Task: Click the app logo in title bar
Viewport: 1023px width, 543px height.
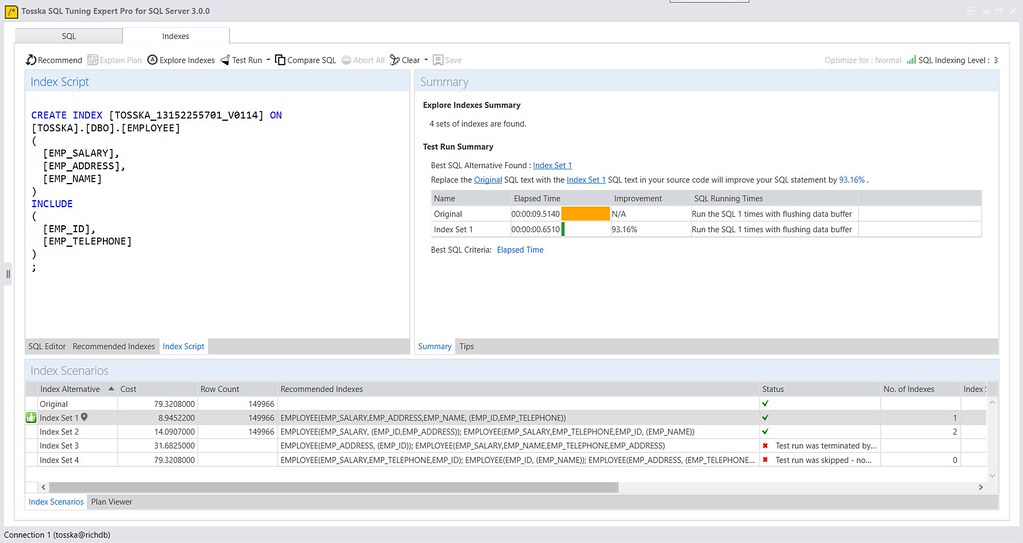Action: point(11,11)
